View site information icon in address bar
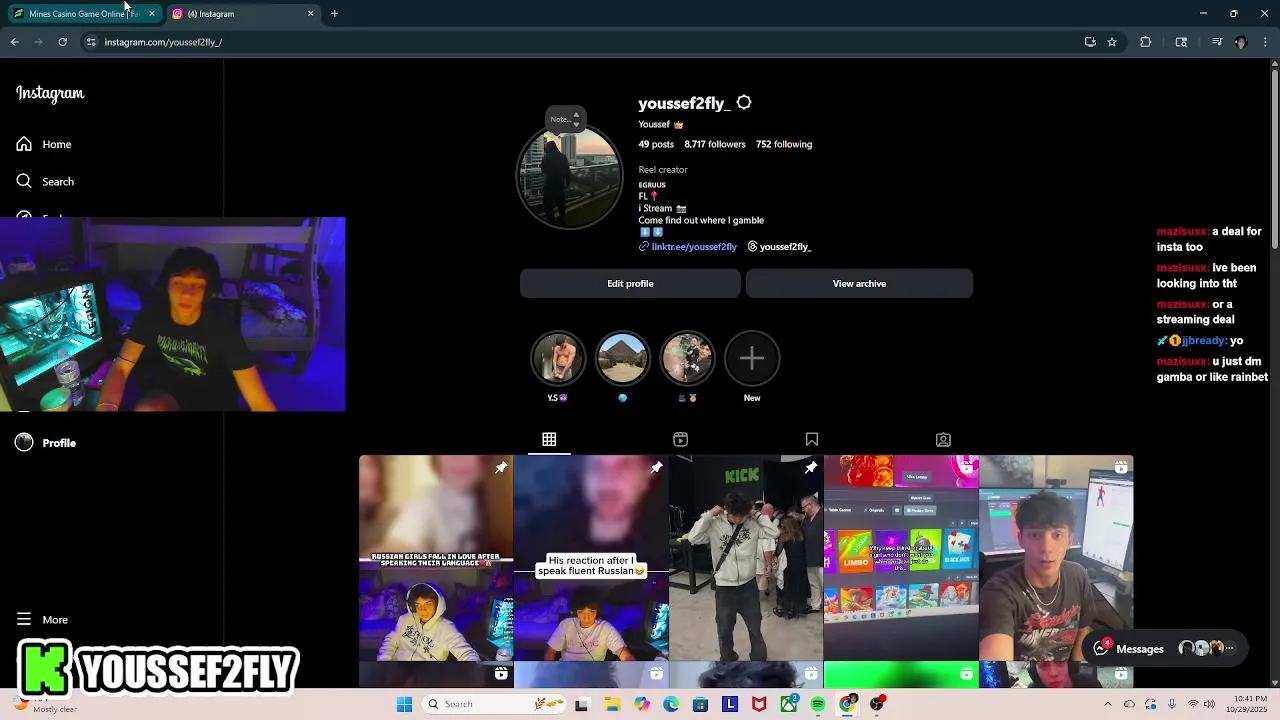This screenshot has height=720, width=1280. tap(90, 42)
